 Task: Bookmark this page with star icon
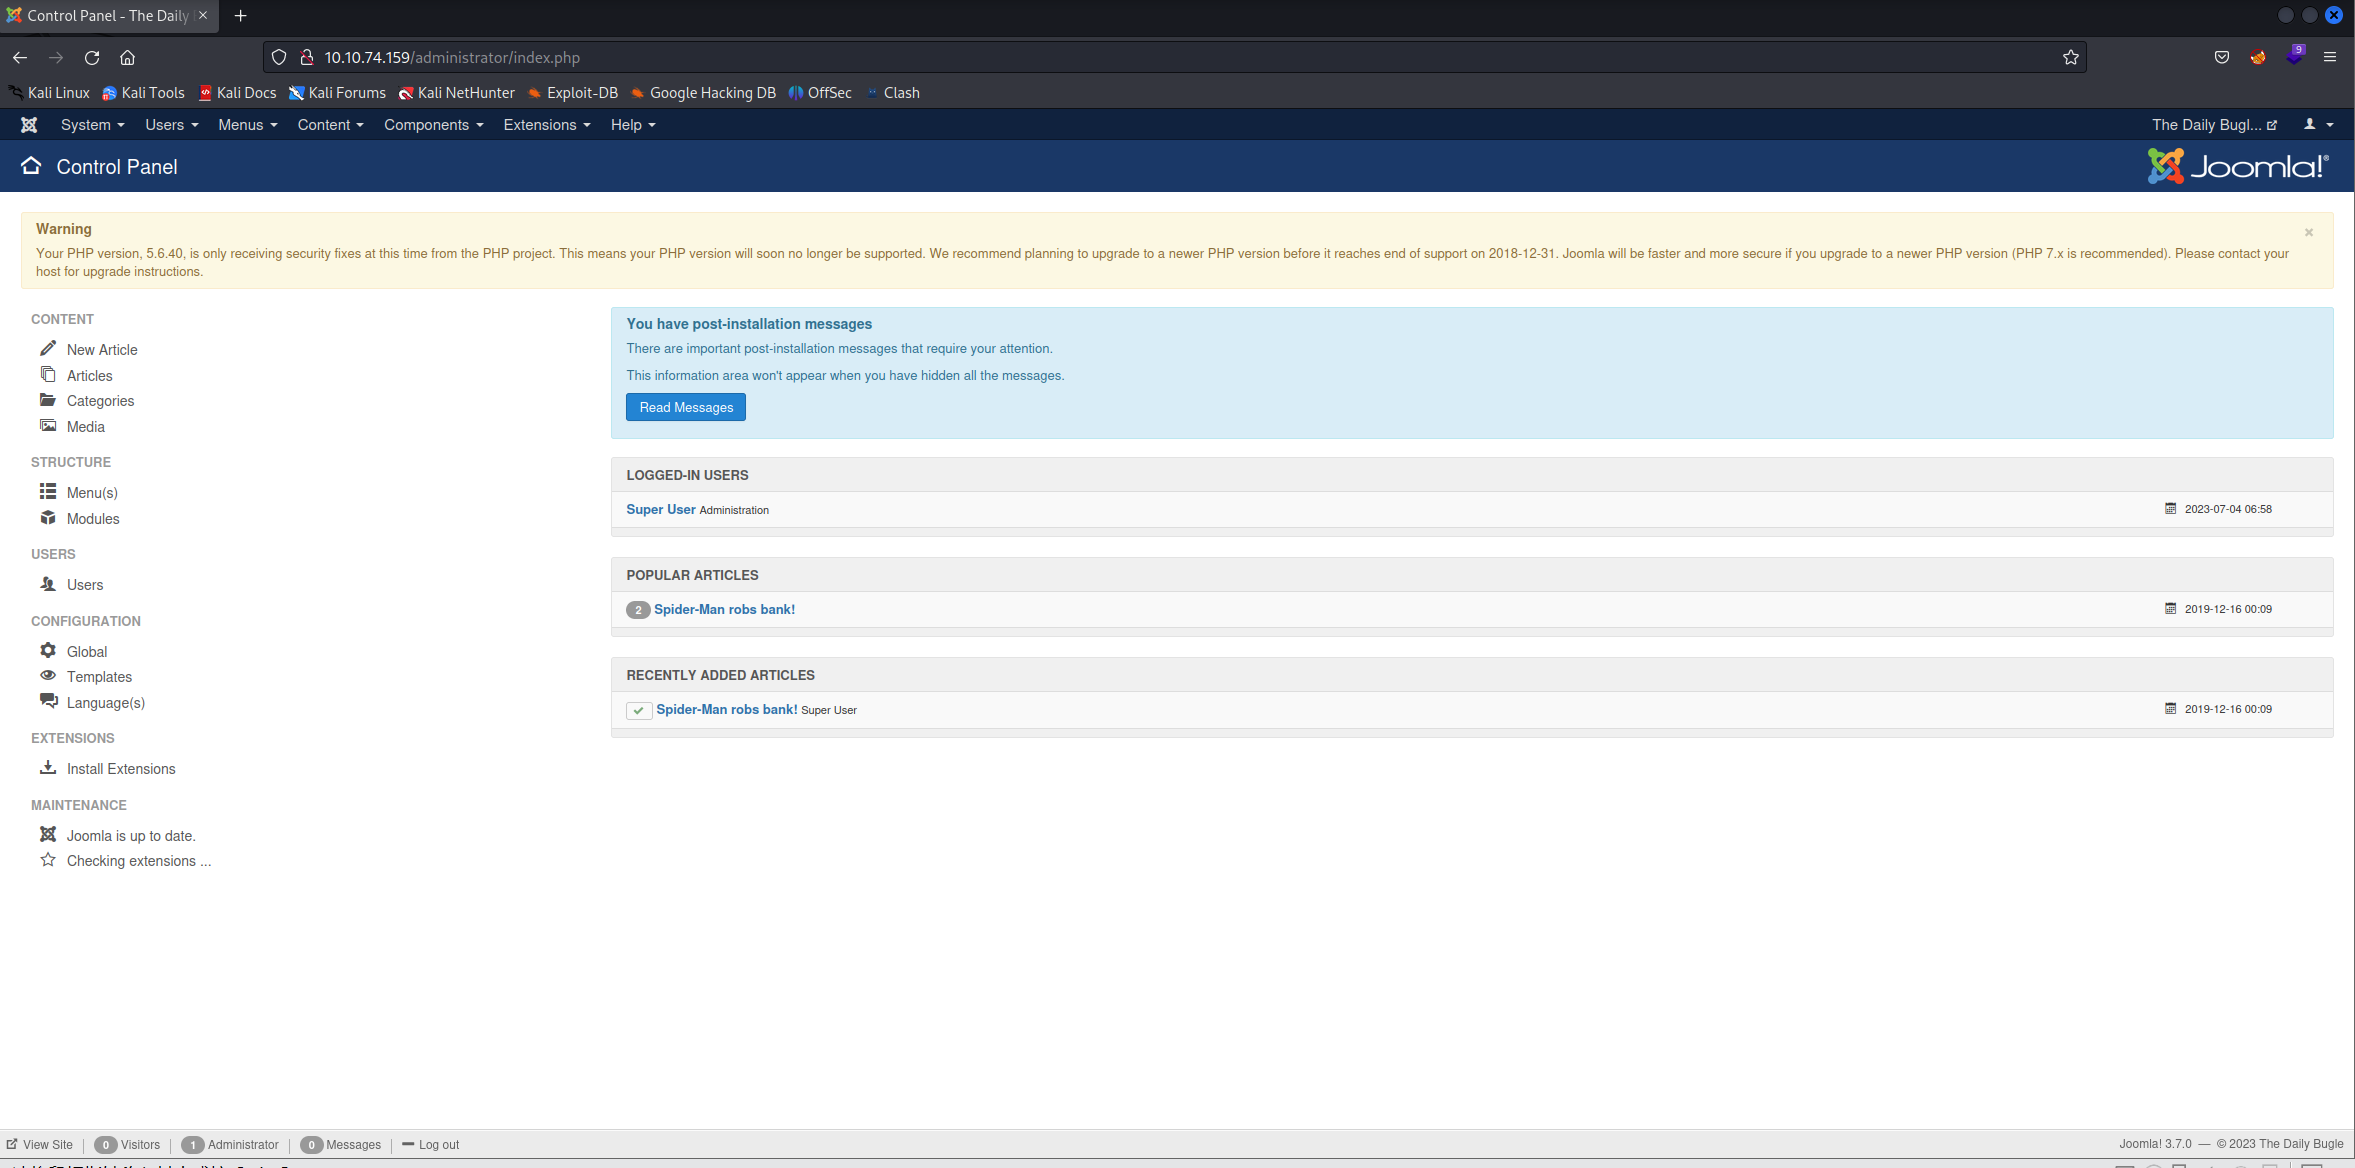click(x=2070, y=58)
